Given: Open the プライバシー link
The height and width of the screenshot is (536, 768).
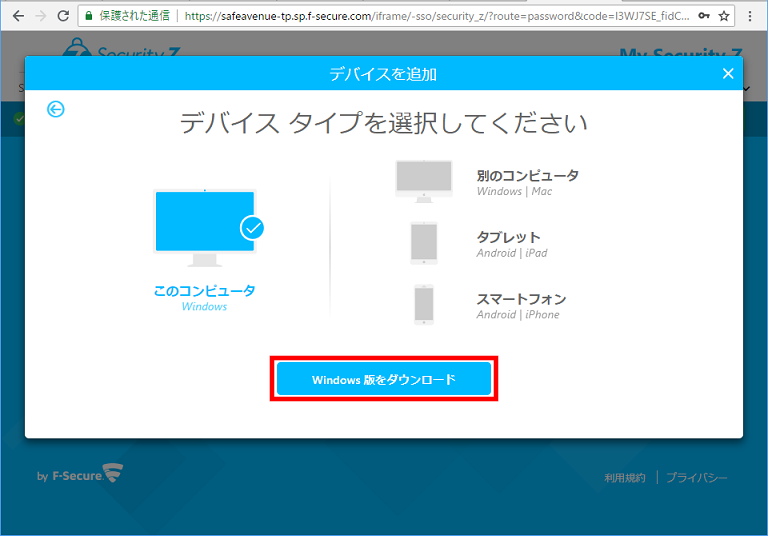Looking at the screenshot, I should pos(697,478).
